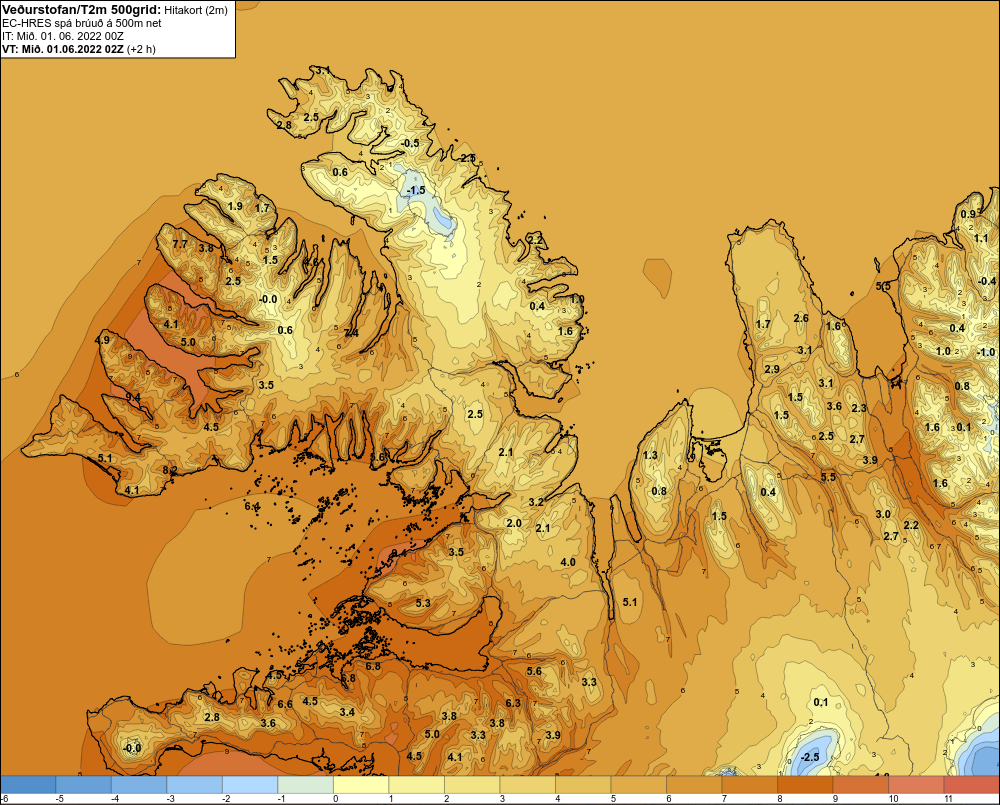Click the '2.0' temperature value
Screen dimensions: 1000x805
(x=514, y=523)
